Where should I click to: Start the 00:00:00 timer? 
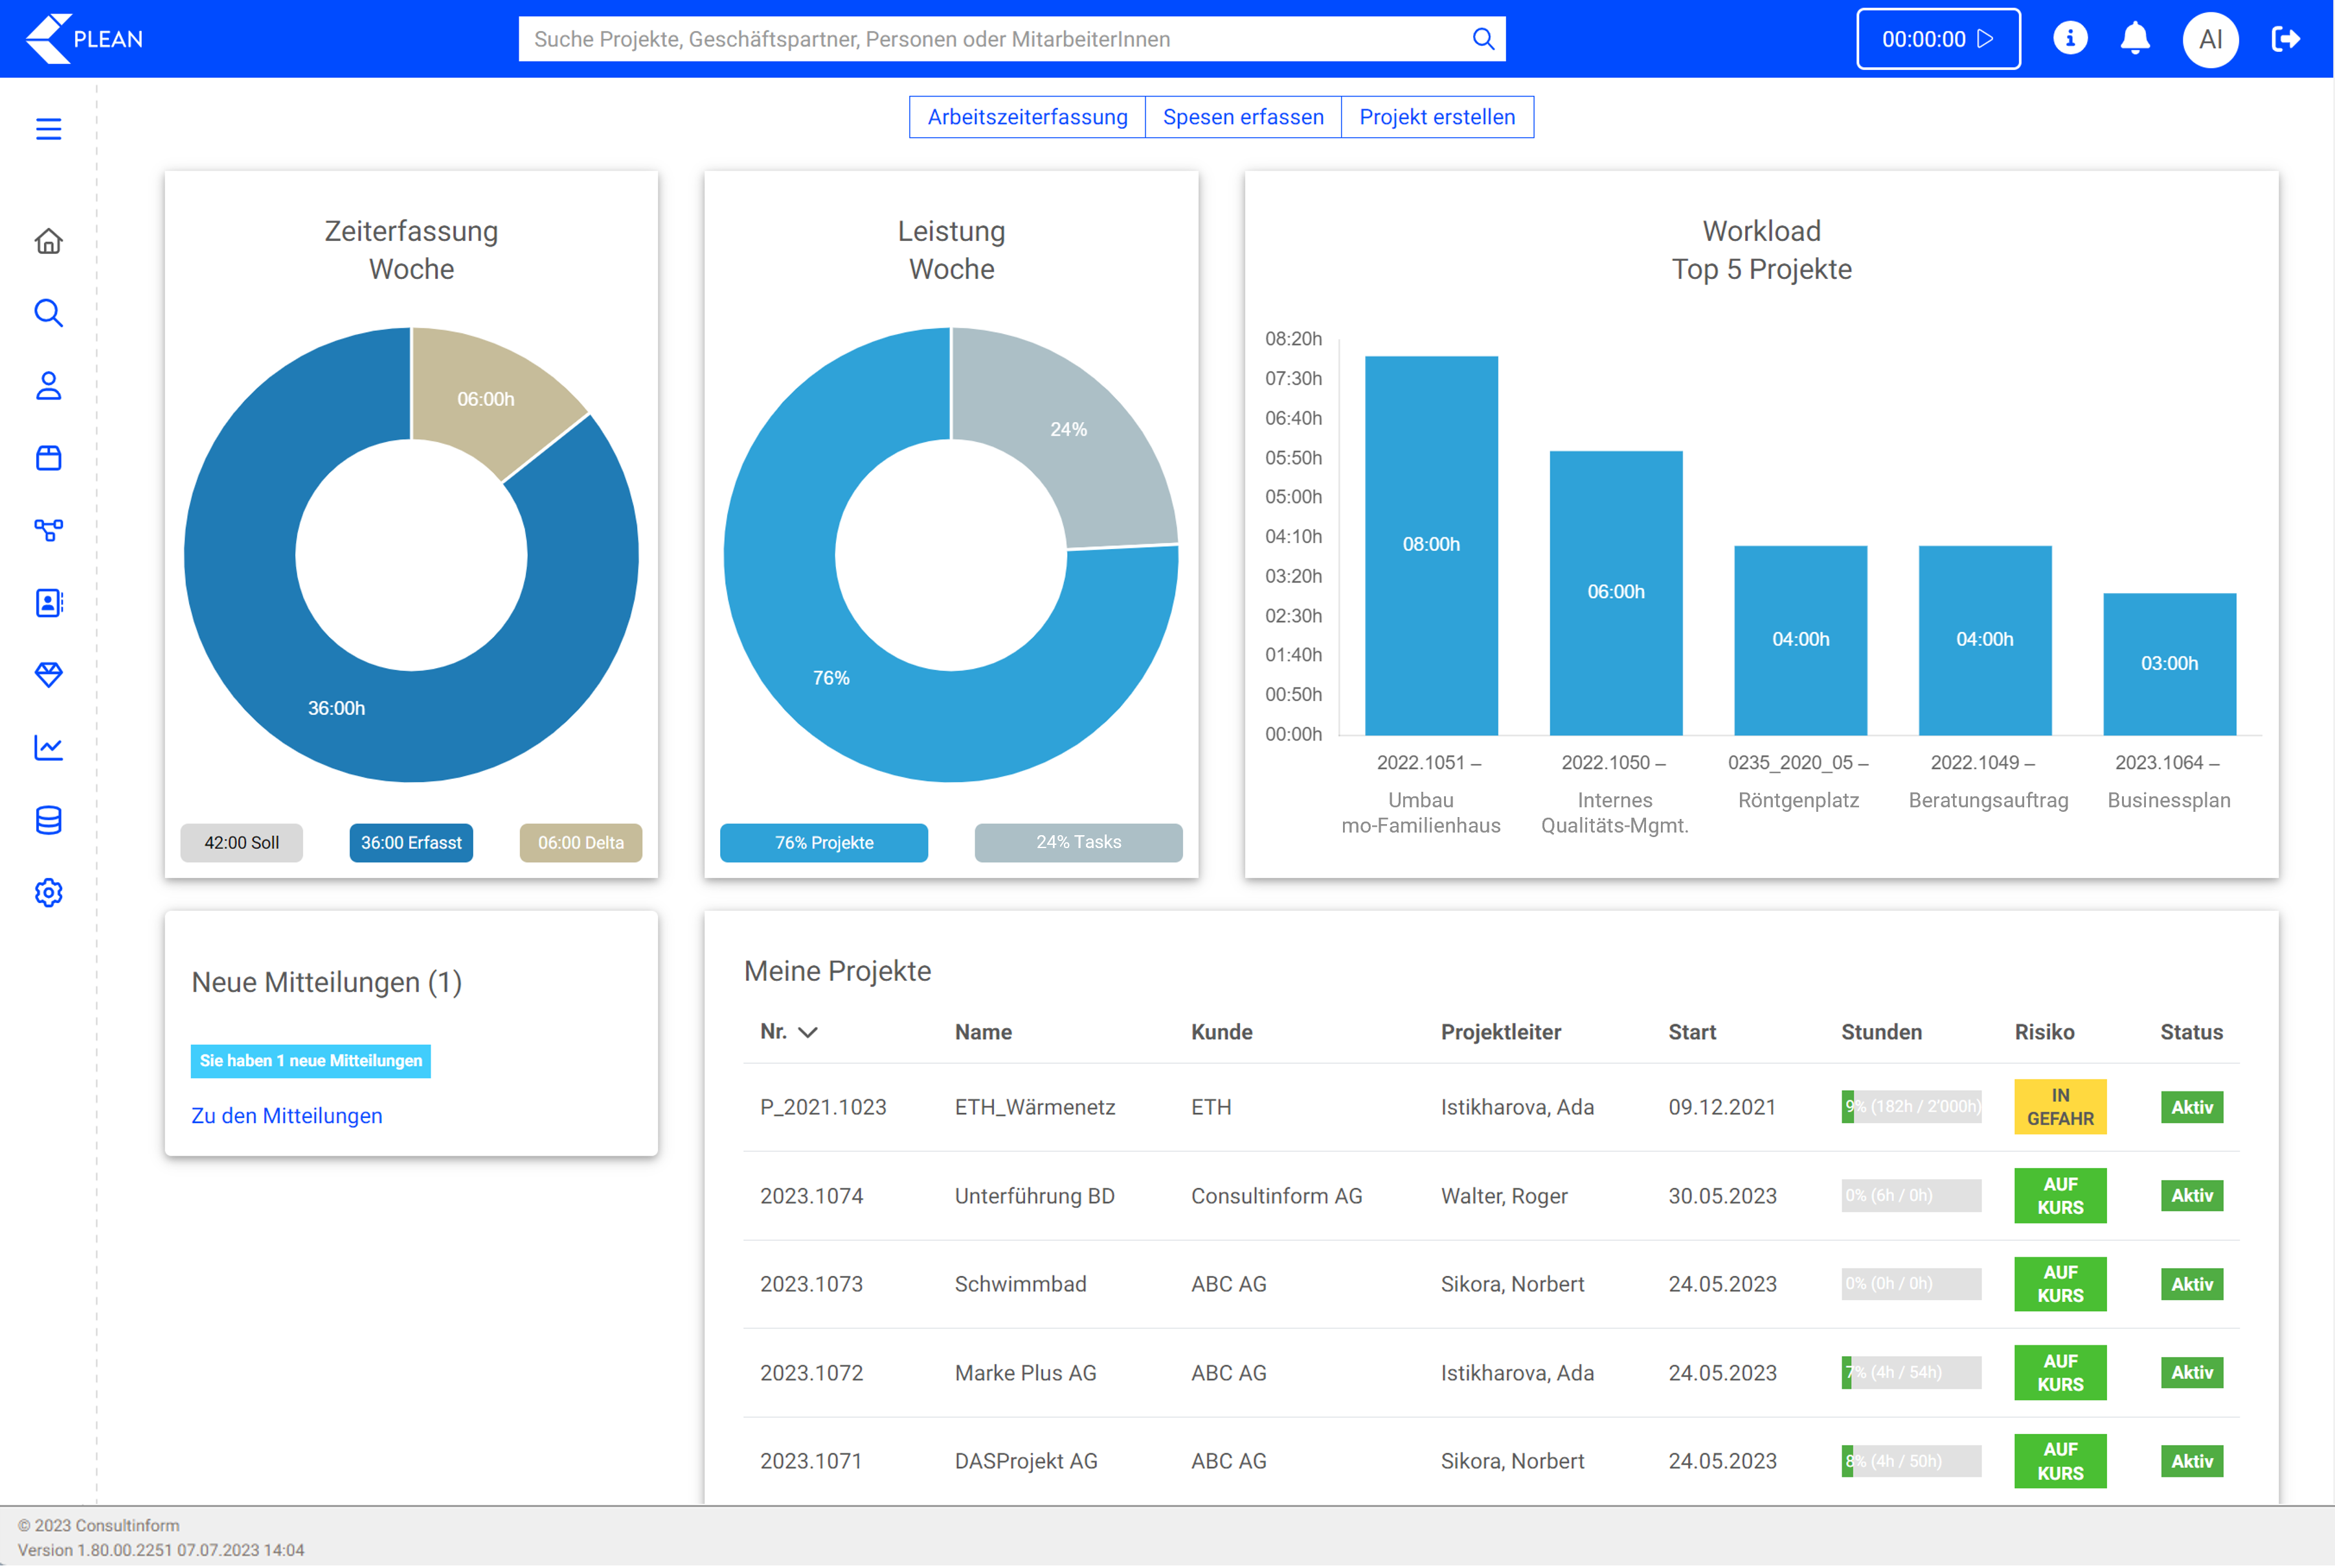pos(1937,39)
